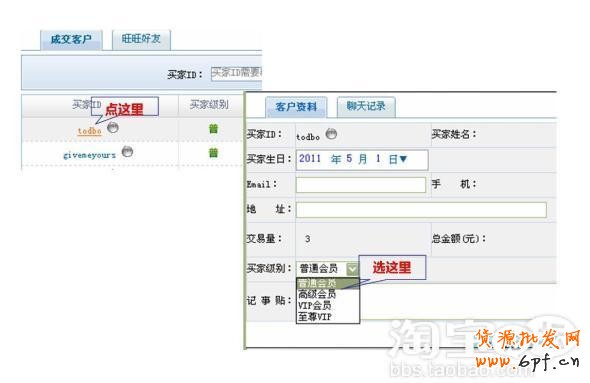Click the Wangwang icon next to todbo in list

coord(113,128)
